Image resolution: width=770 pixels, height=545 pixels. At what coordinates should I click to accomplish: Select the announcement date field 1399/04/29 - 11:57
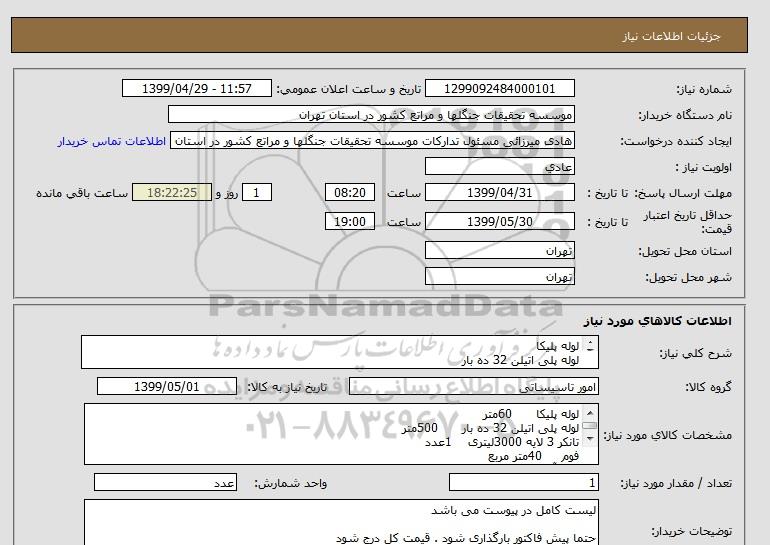point(196,89)
